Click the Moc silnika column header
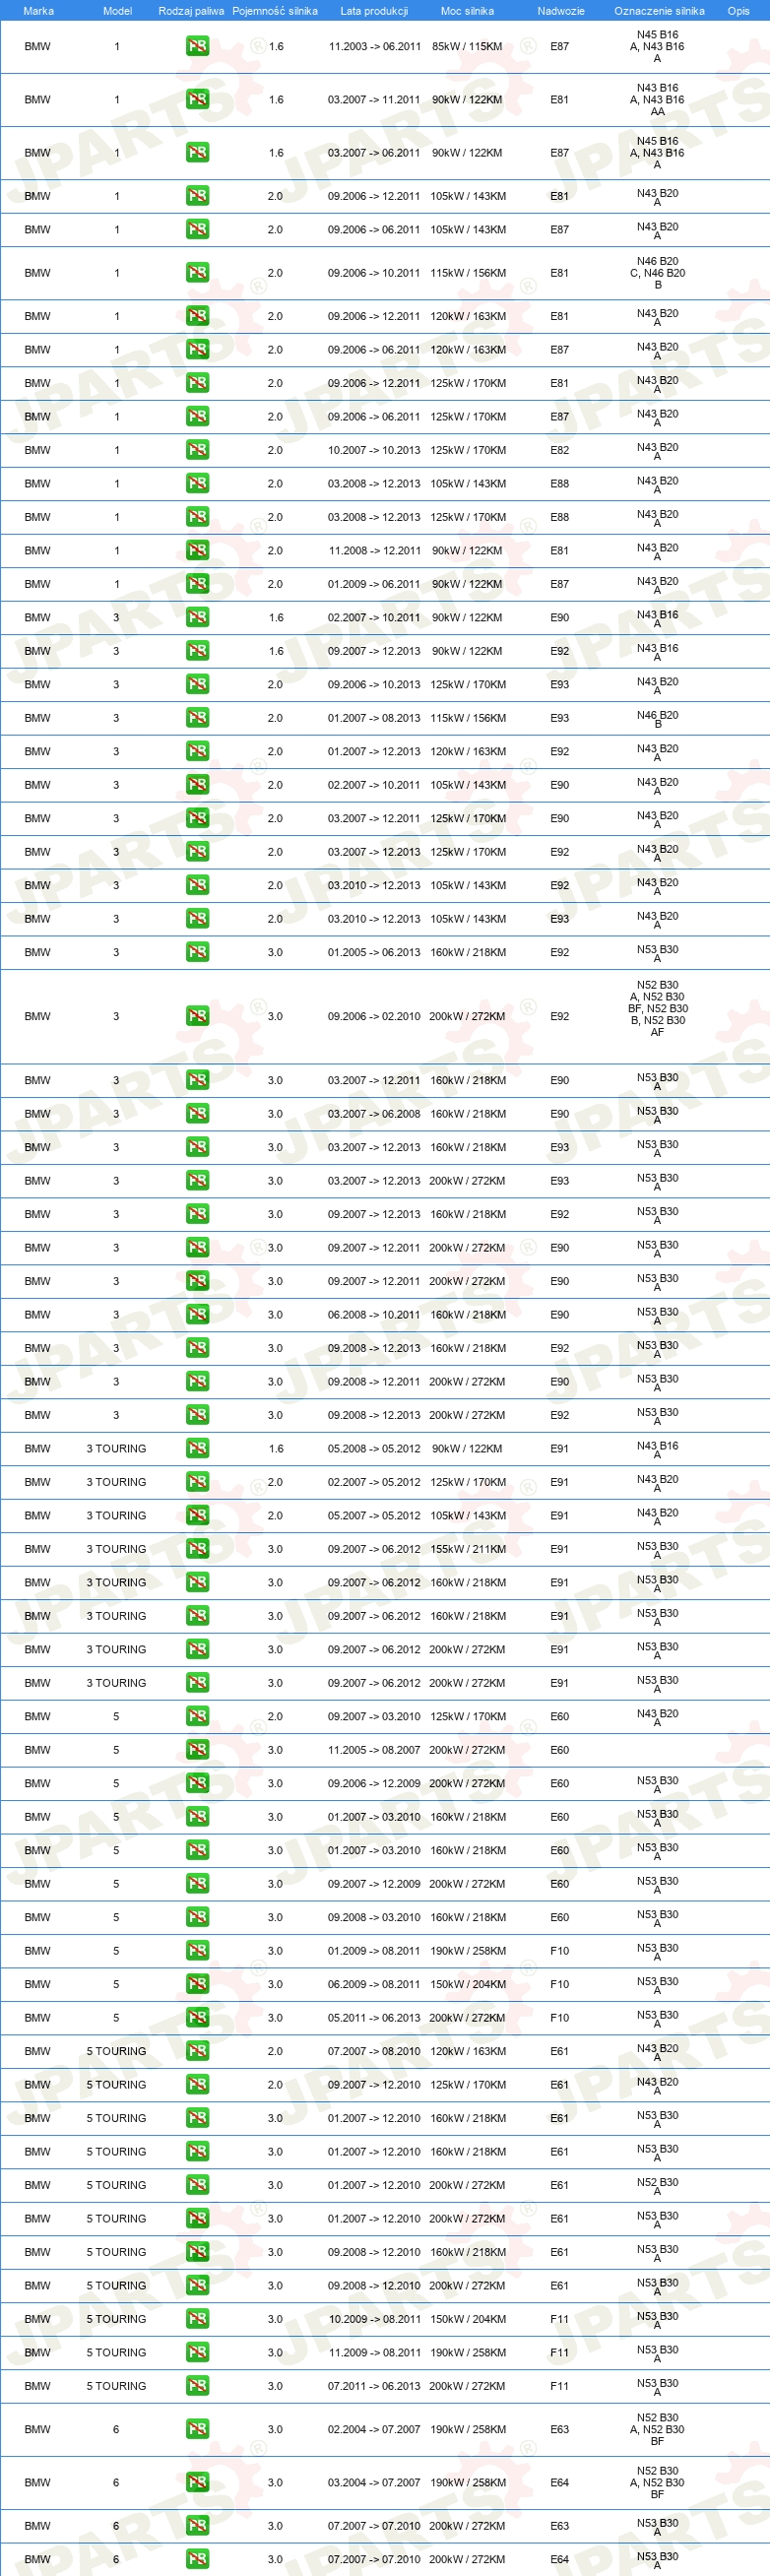Image resolution: width=770 pixels, height=2576 pixels. (x=467, y=11)
